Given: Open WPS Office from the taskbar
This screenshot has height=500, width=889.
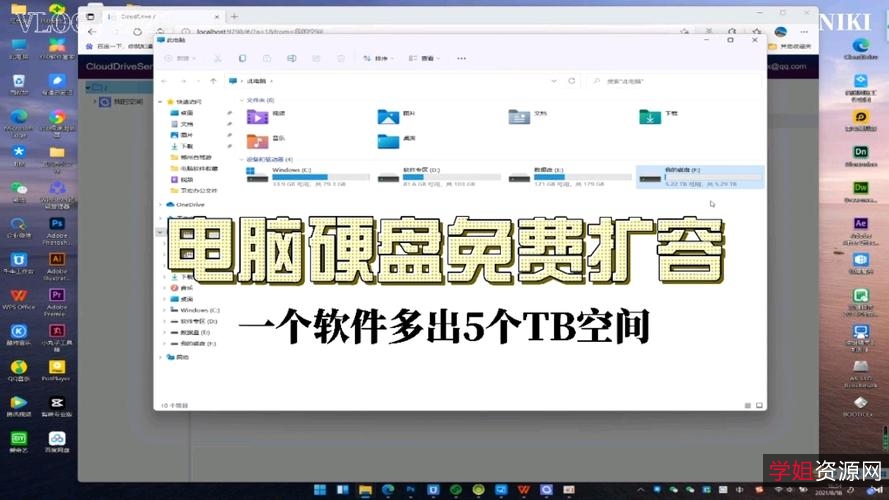Looking at the screenshot, I should click(524, 490).
